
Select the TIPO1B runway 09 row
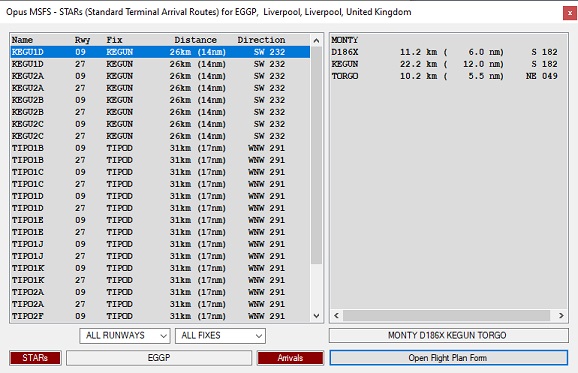click(160, 148)
